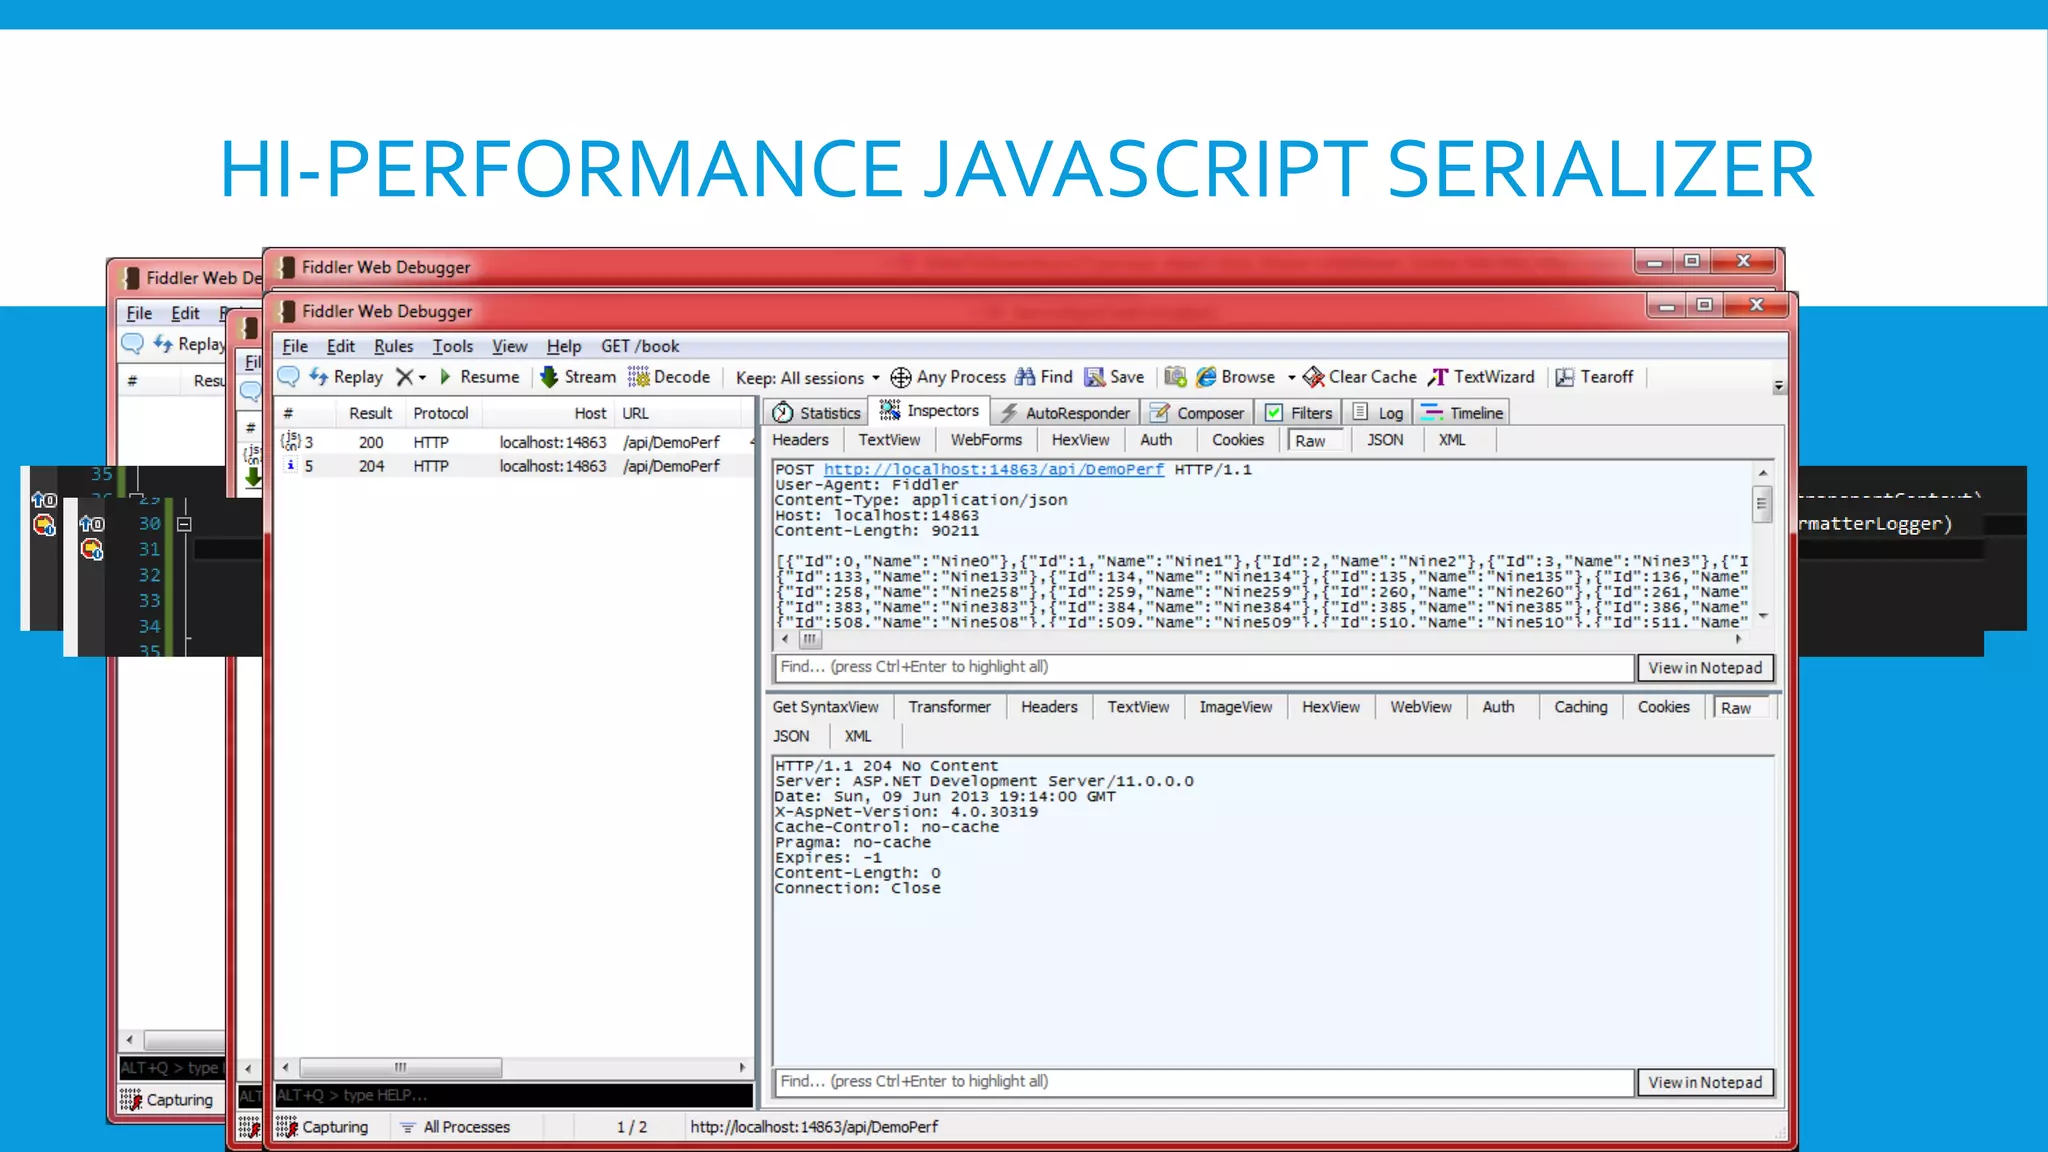This screenshot has width=2048, height=1152.
Task: Click View in Notepad for request
Action: click(1705, 668)
